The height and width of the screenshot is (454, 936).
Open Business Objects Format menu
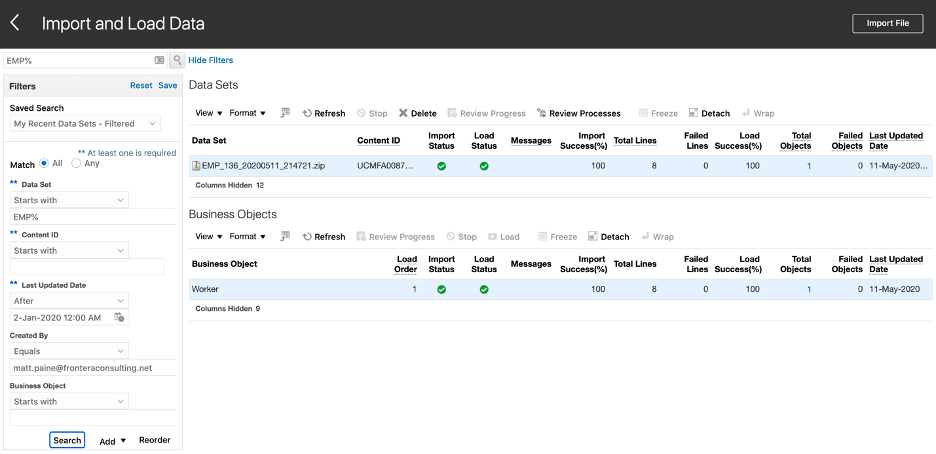tap(247, 236)
